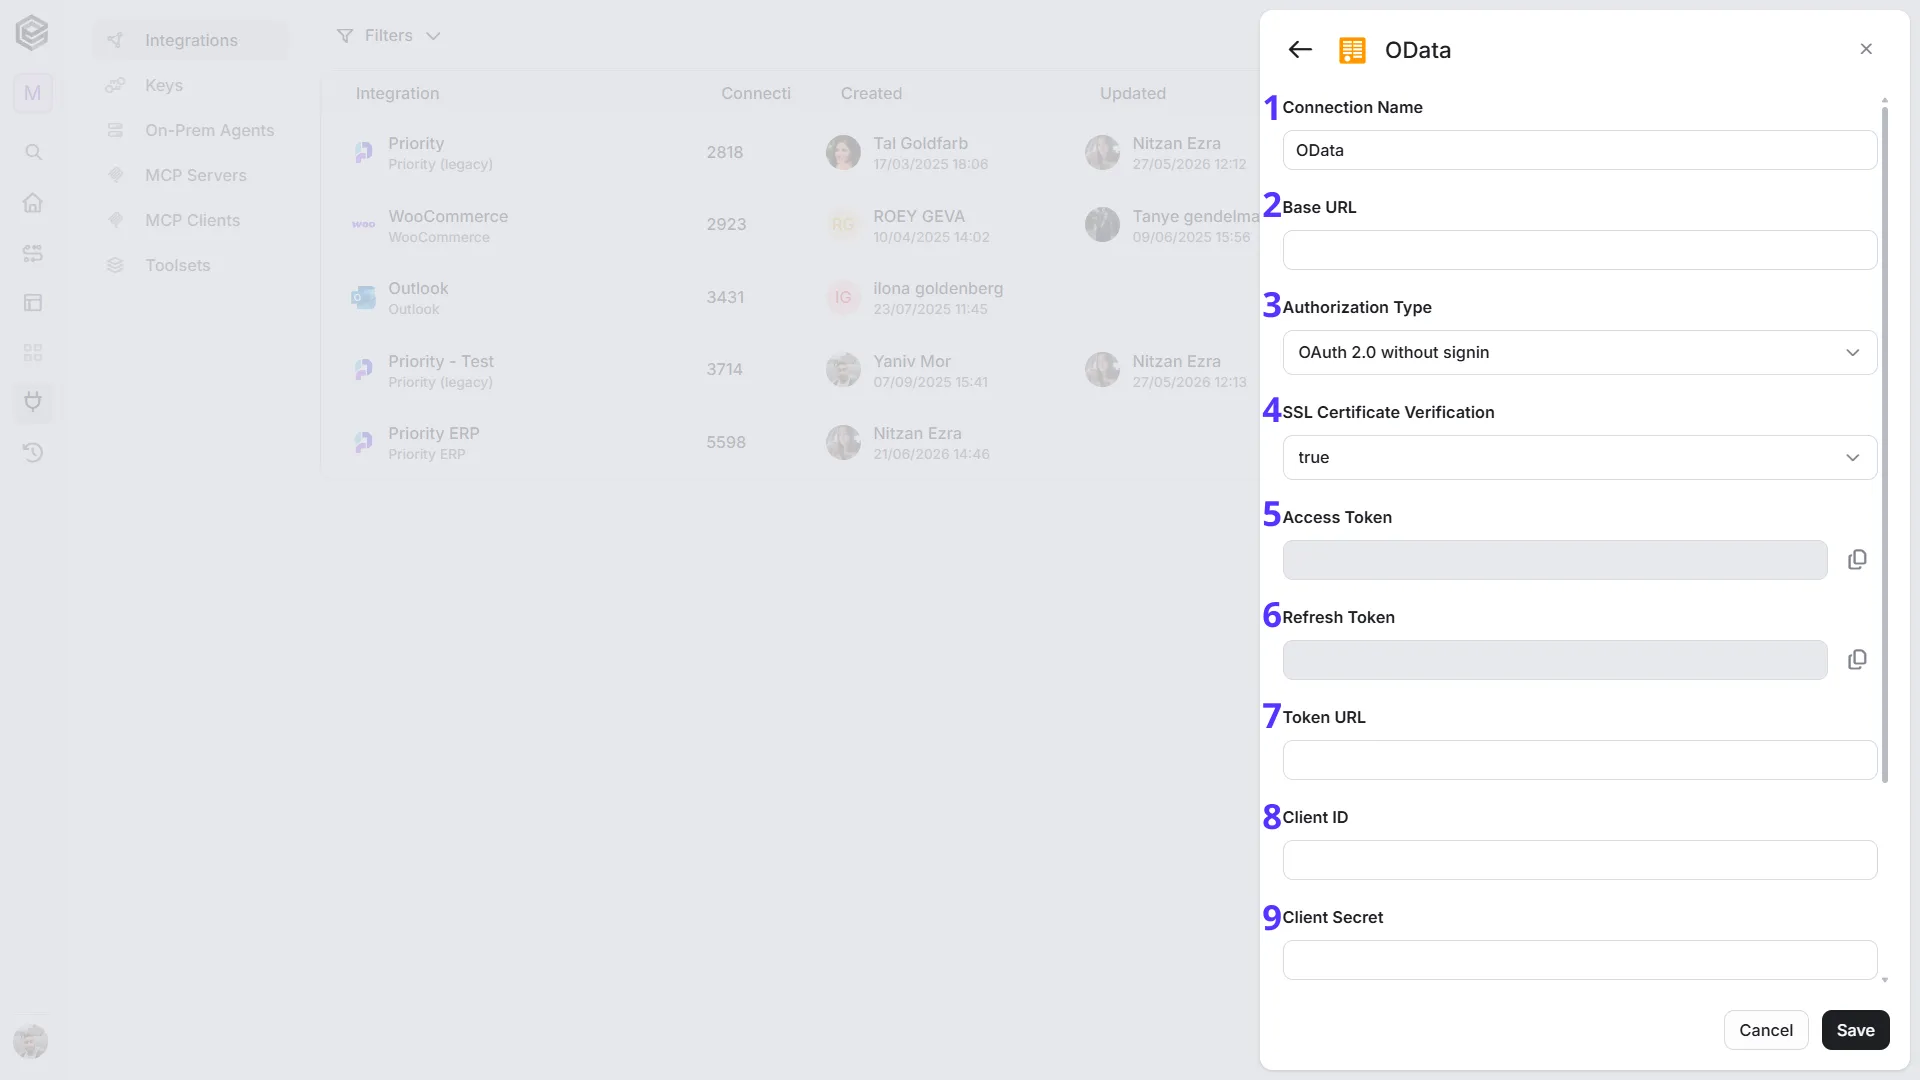The image size is (1920, 1080).
Task: Close the OData panel with X
Action: [x=1866, y=49]
